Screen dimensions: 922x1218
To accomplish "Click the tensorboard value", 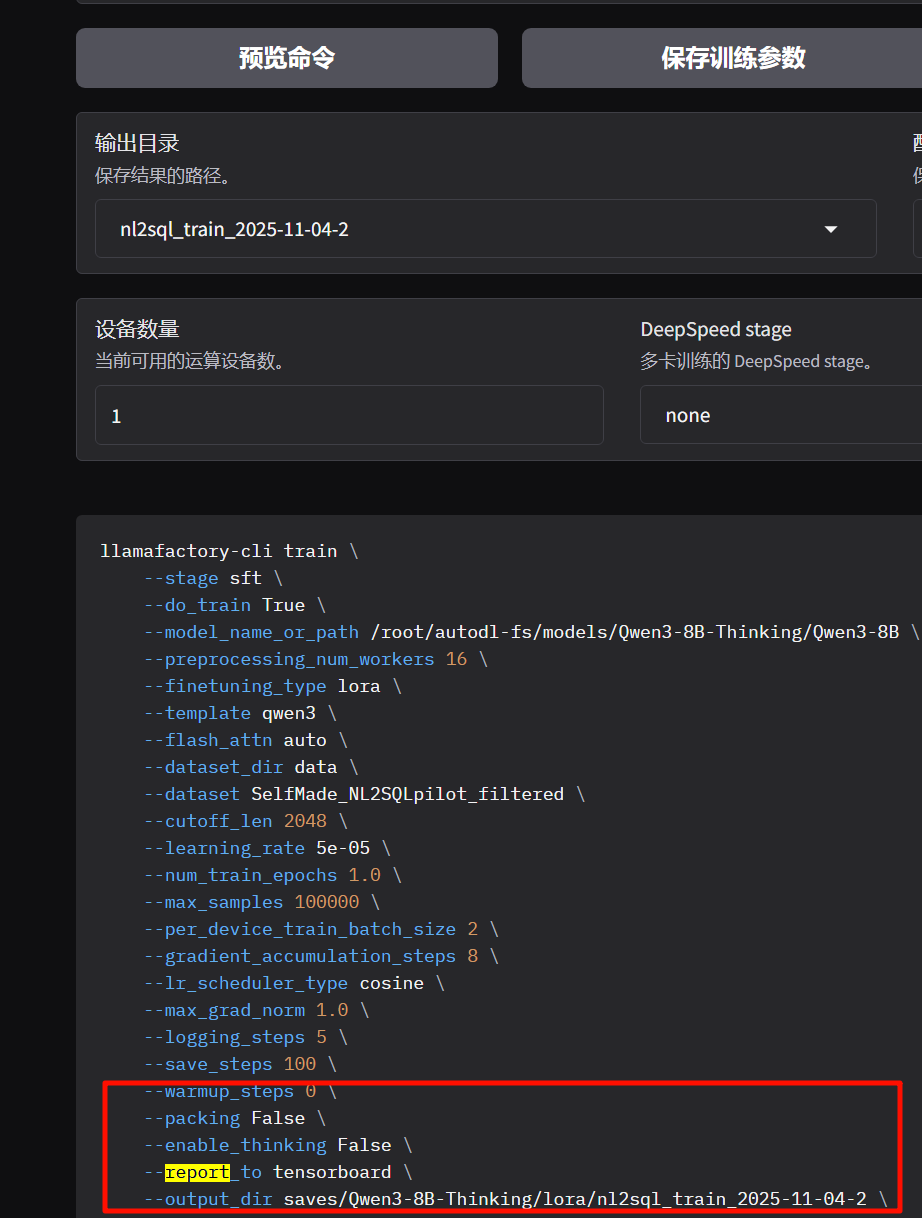I will 332,1172.
